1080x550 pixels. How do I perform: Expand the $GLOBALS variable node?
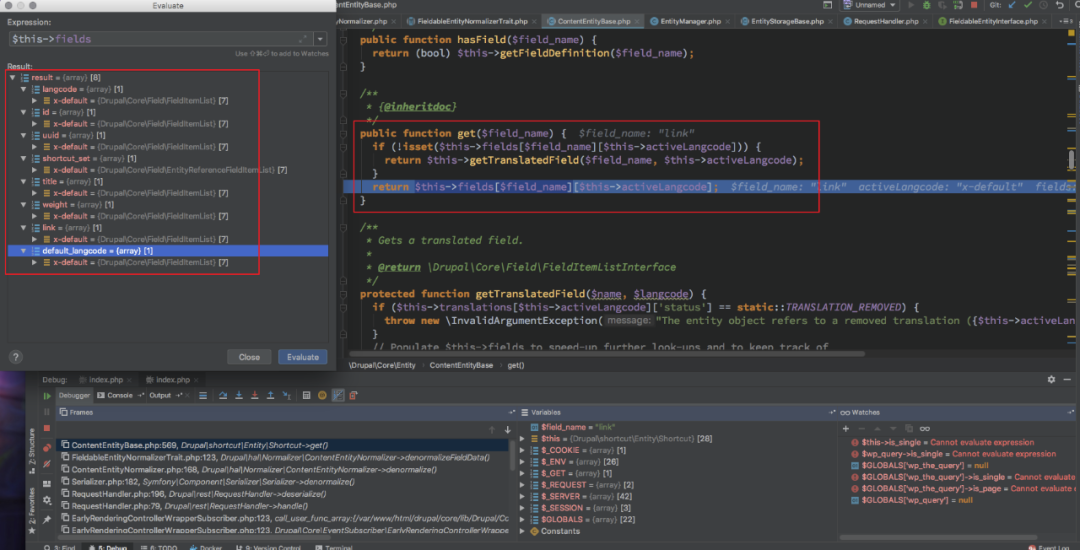tap(522, 520)
